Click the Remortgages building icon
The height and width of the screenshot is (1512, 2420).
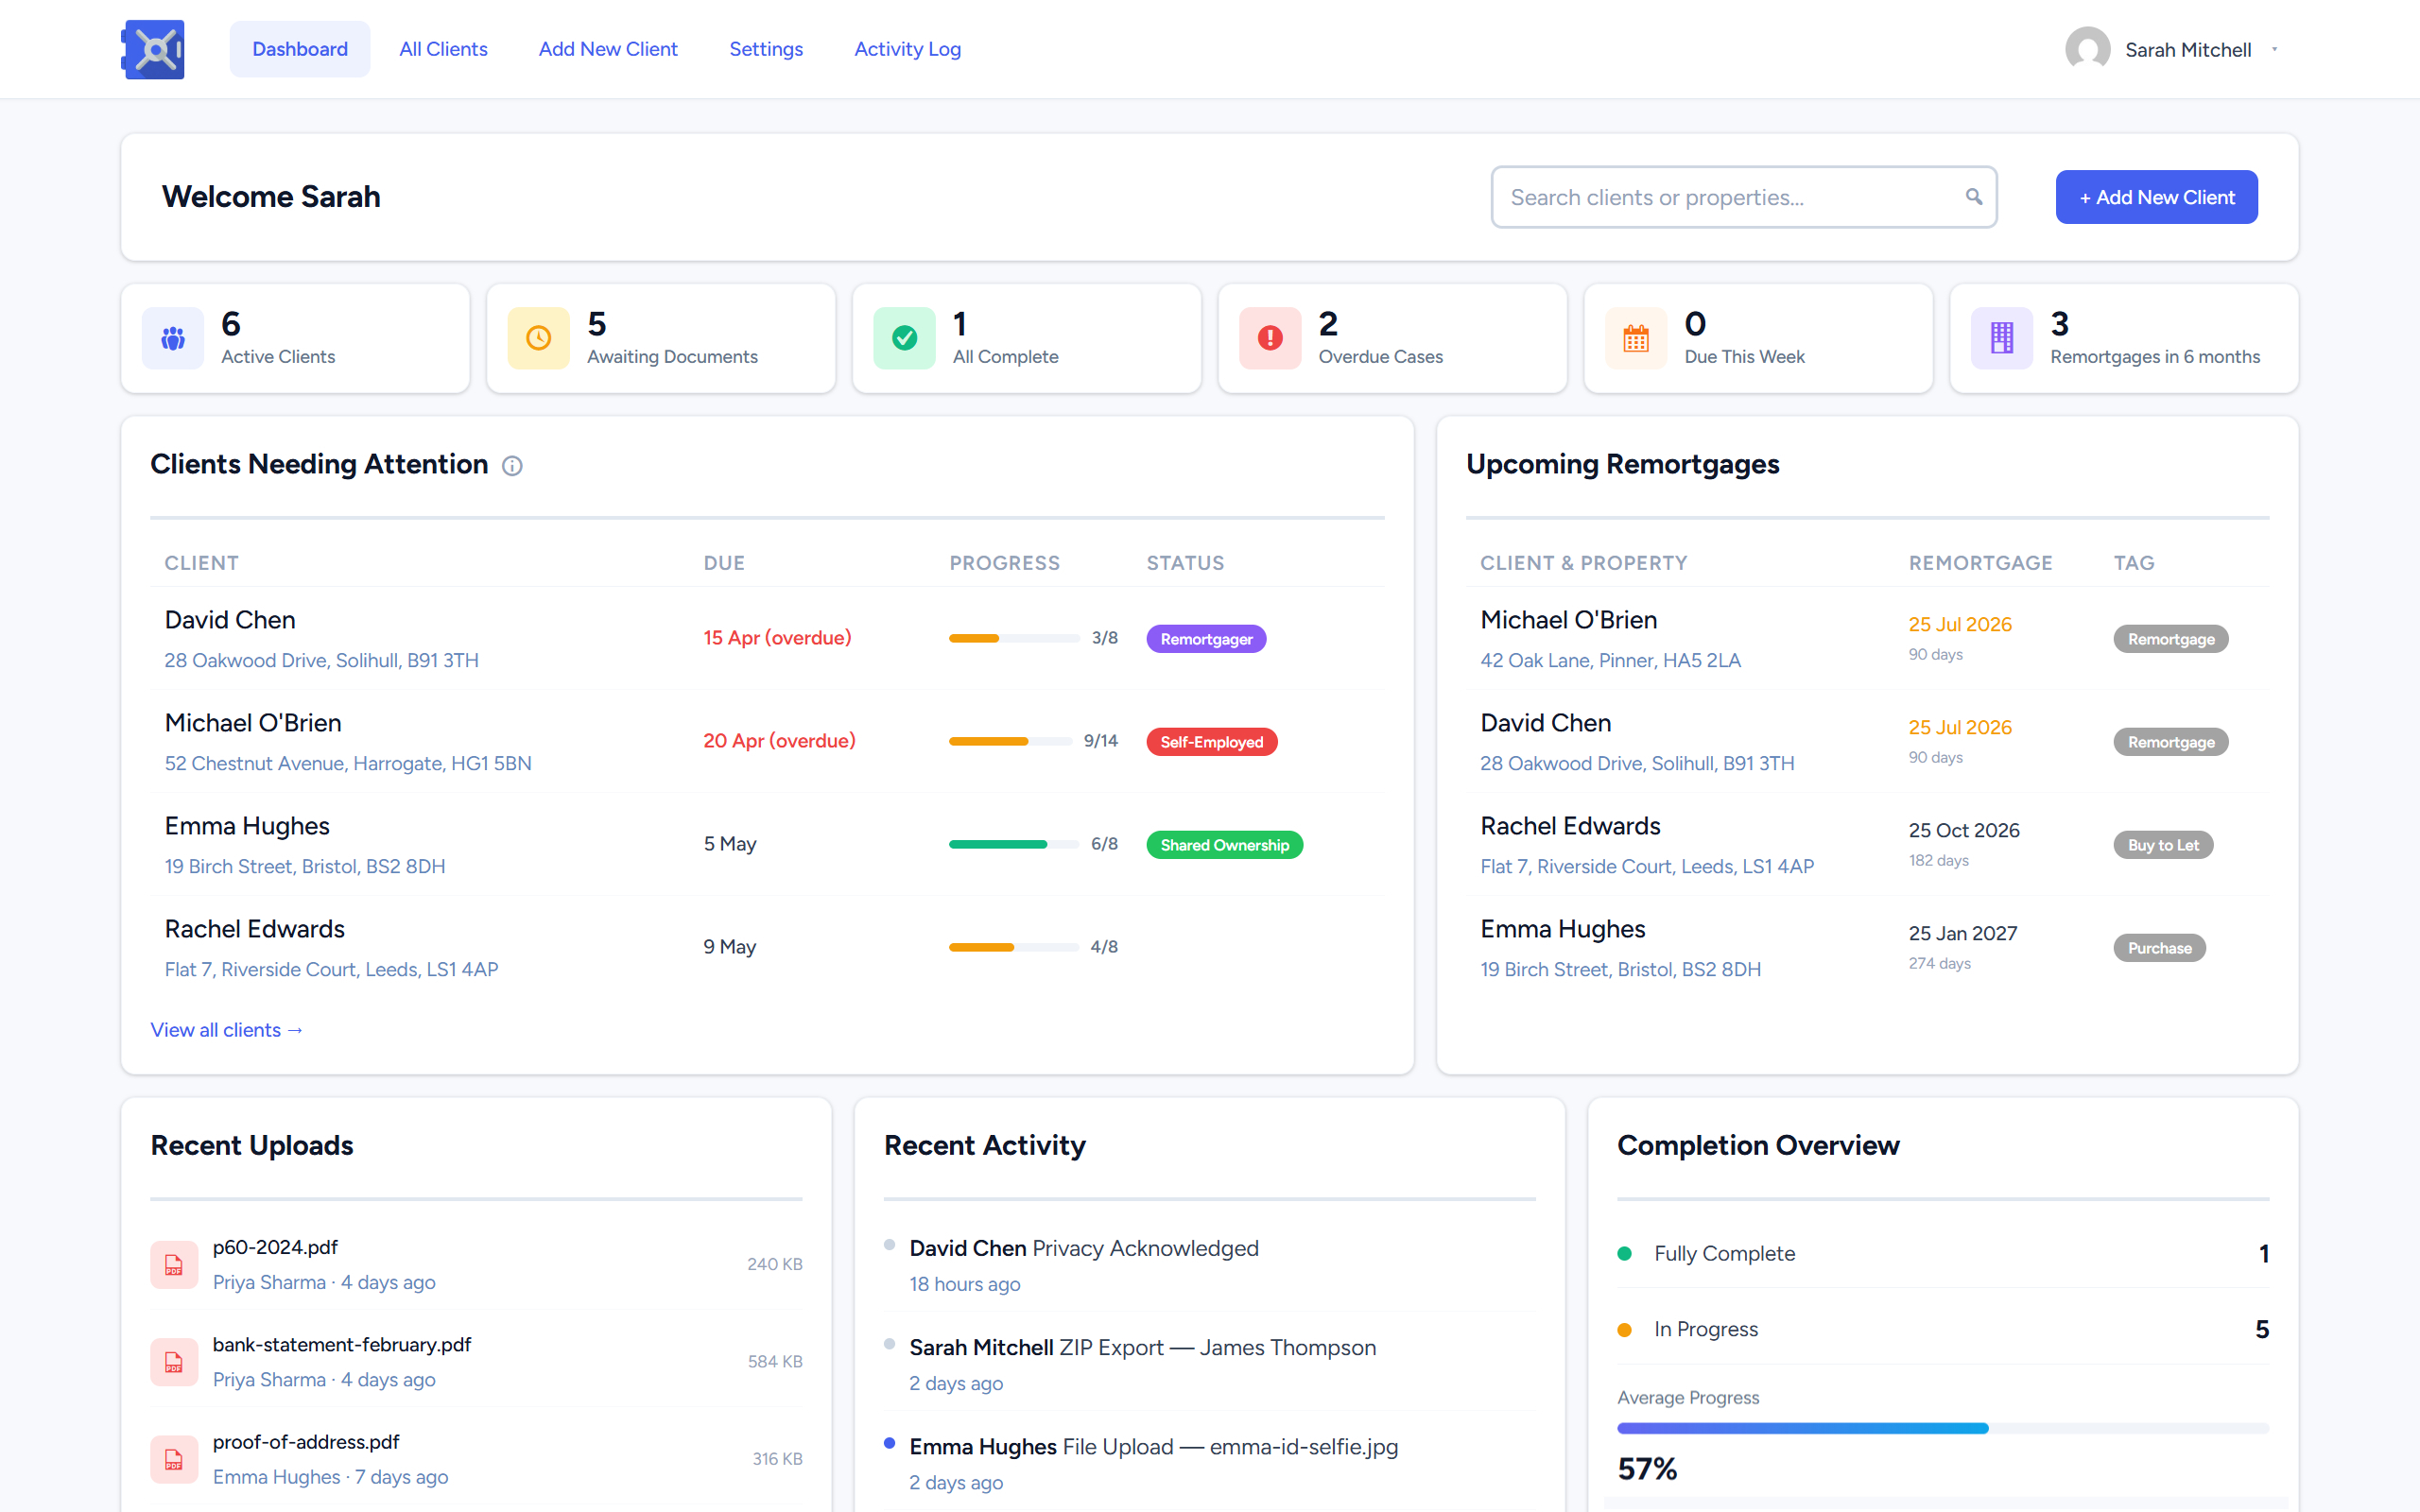(x=2002, y=338)
